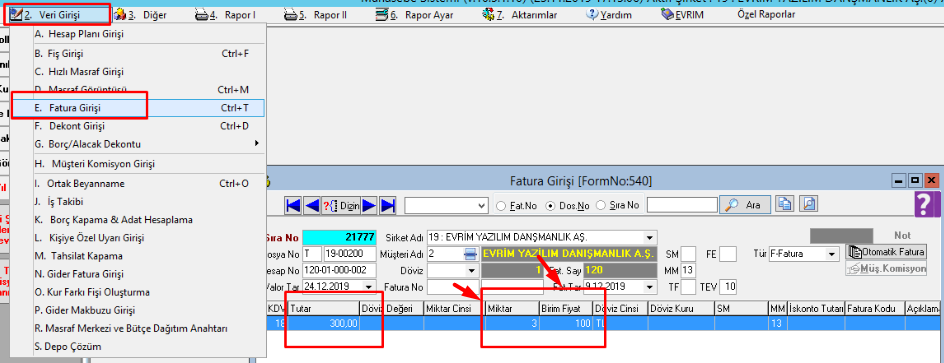Open the Özel Raporlar menu

(x=766, y=14)
